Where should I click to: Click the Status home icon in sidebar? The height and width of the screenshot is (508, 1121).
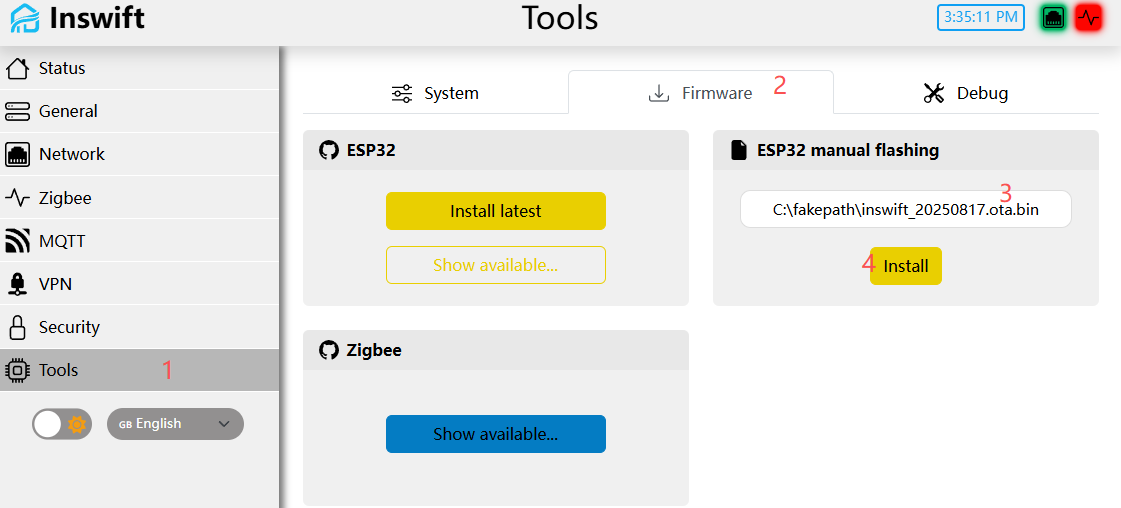[x=17, y=69]
